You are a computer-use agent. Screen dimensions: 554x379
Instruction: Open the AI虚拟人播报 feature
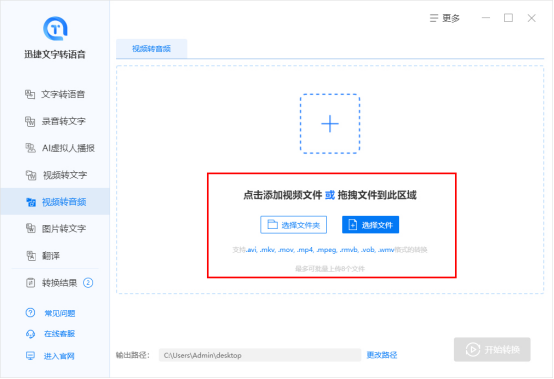(60, 148)
